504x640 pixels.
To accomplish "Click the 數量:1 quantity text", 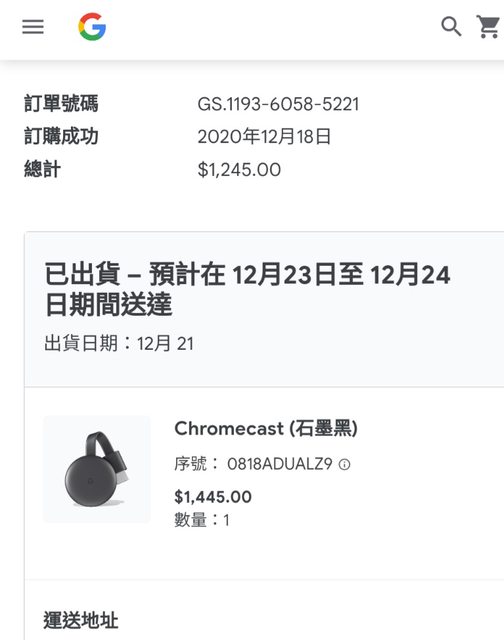I will click(x=202, y=520).
